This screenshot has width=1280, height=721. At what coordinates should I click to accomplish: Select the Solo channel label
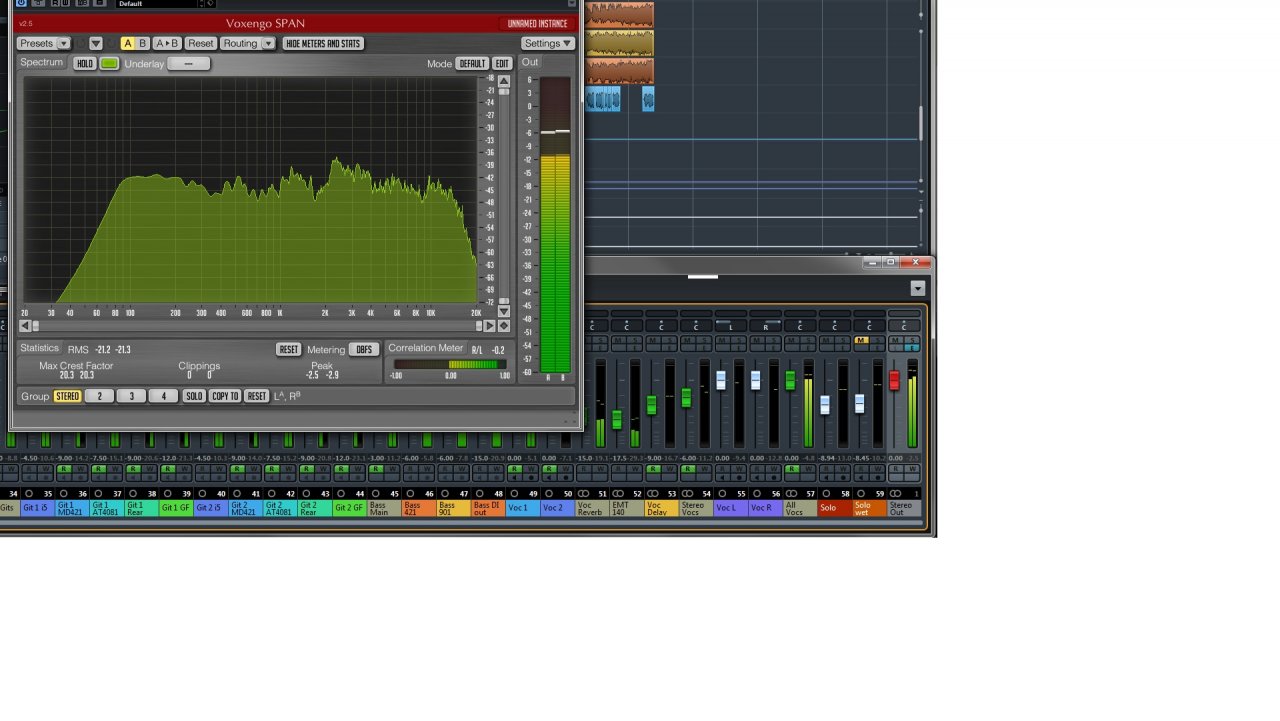[834, 508]
